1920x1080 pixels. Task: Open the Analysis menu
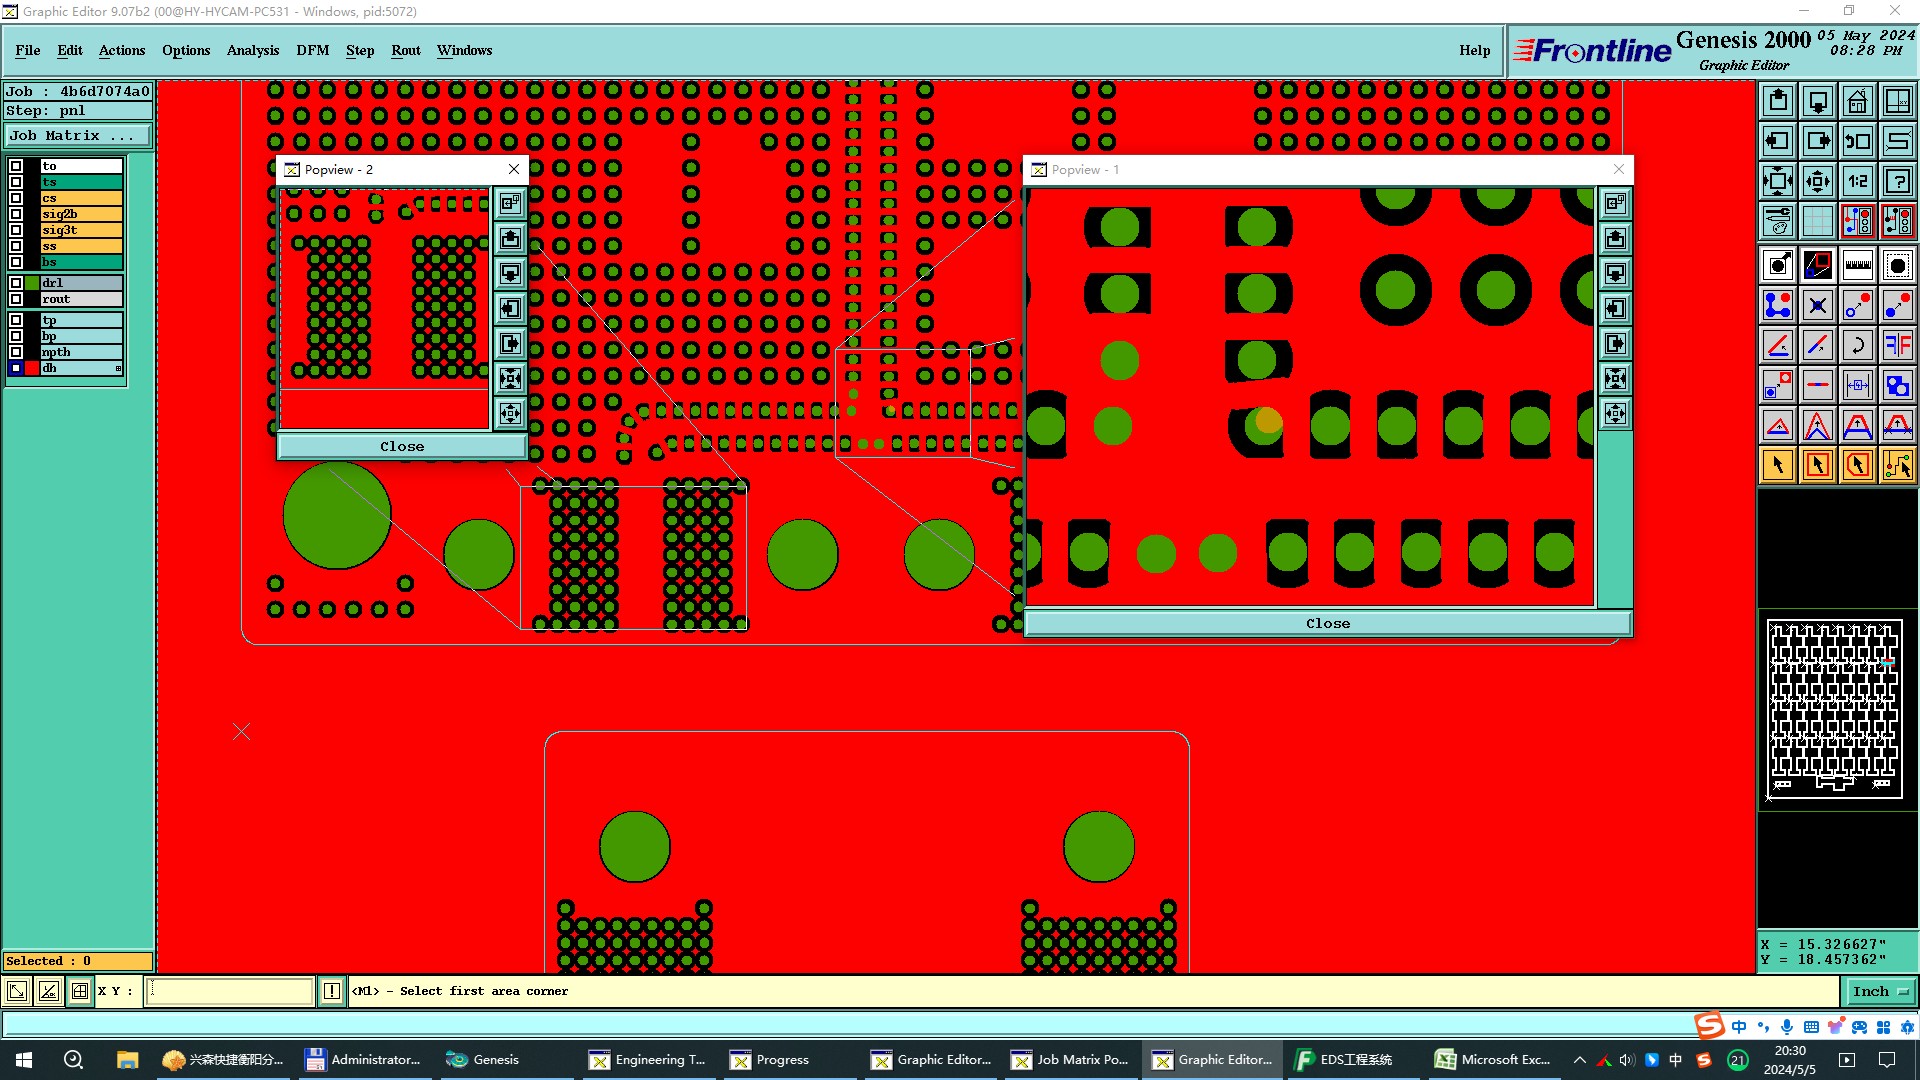[252, 50]
